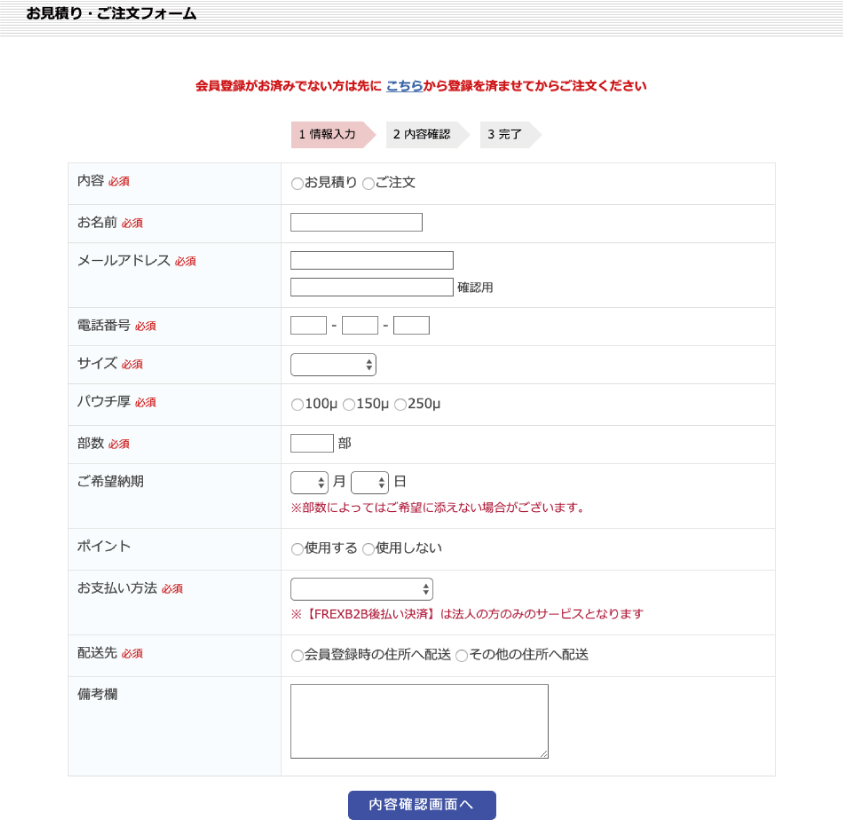The image size is (843, 823).
Task: Focus the last 電話番号 field
Action: (411, 325)
